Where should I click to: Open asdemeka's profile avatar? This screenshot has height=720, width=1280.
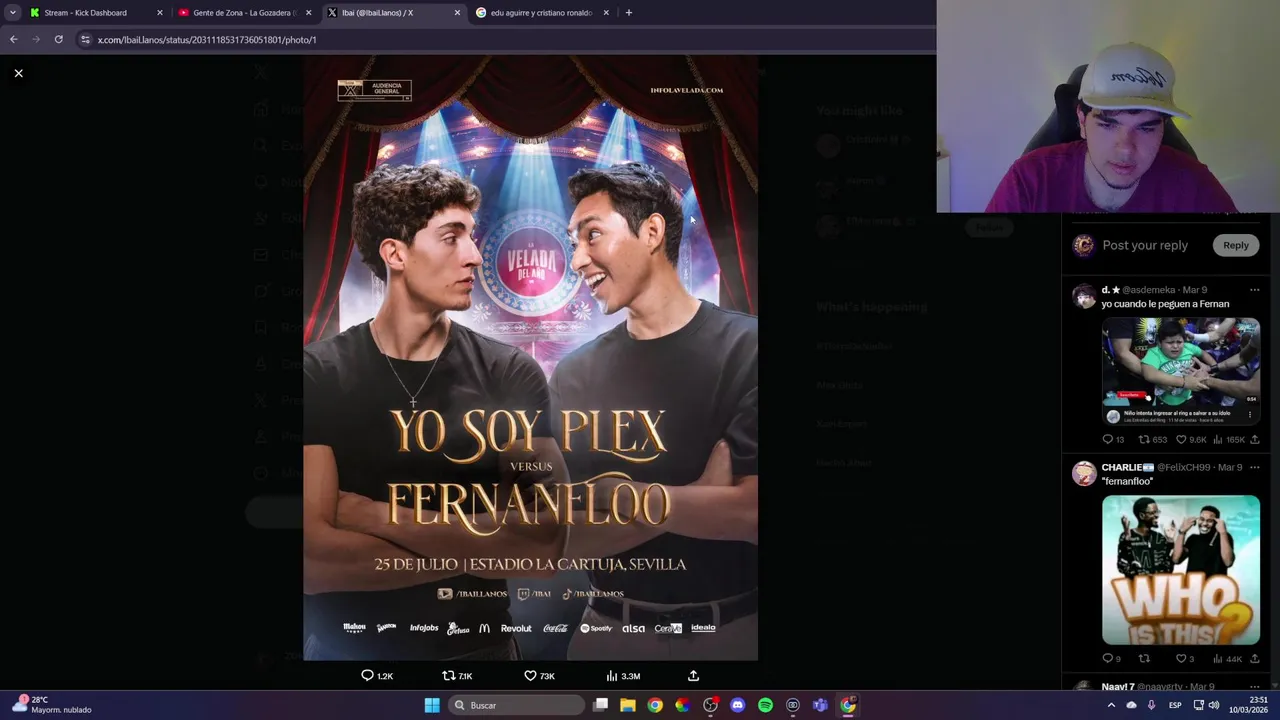[1084, 295]
